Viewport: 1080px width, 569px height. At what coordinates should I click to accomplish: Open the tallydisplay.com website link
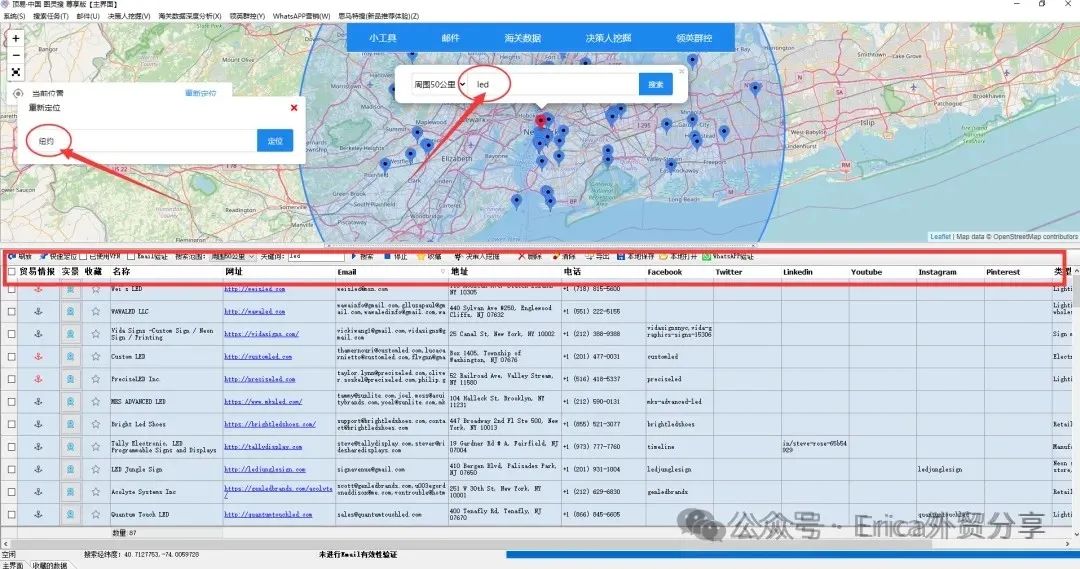[x=263, y=446]
